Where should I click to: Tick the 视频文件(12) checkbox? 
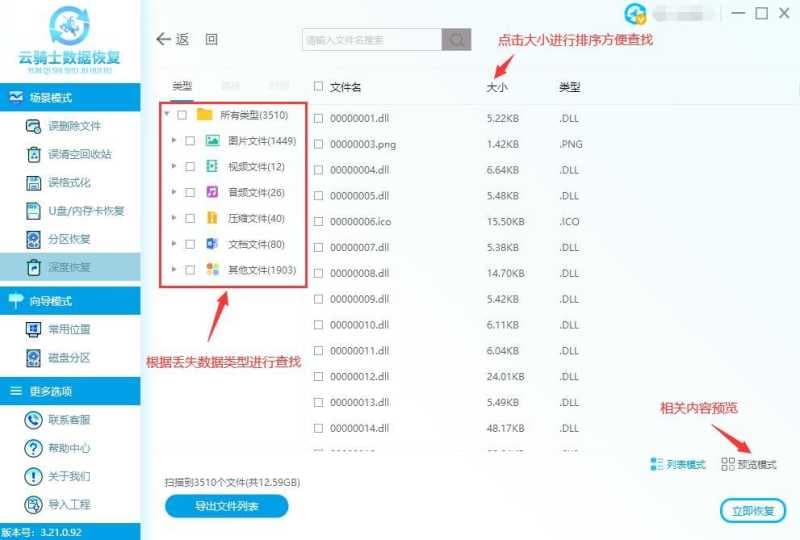coord(190,166)
